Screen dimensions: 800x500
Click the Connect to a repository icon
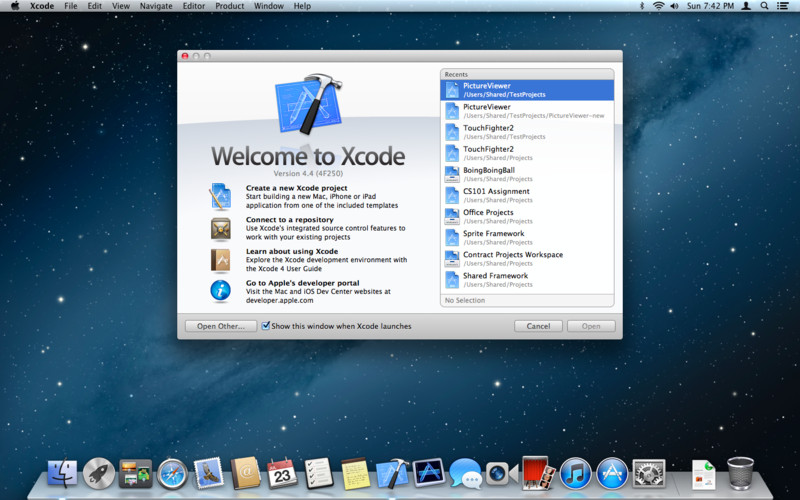(x=221, y=229)
